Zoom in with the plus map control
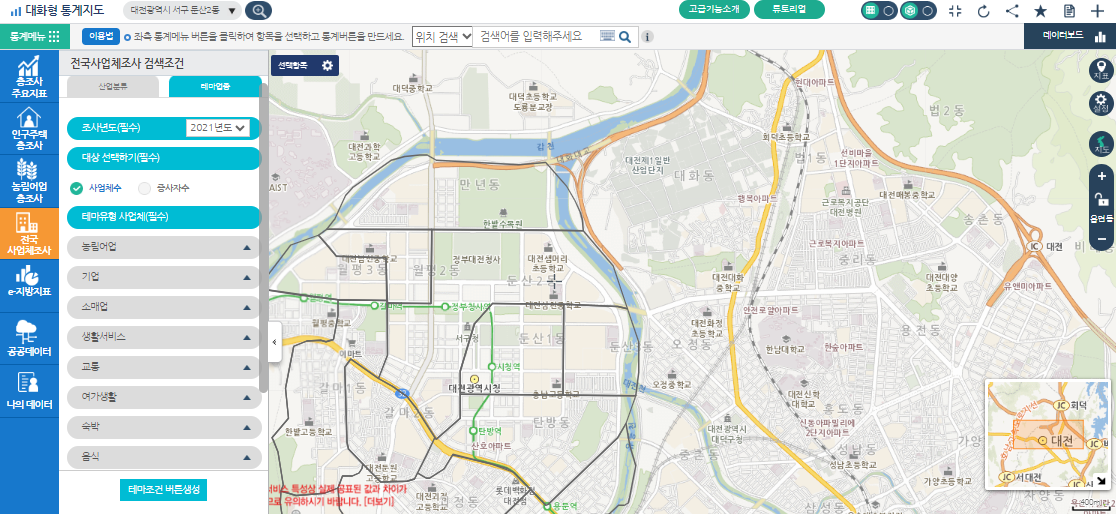Viewport: 1116px width, 514px height. click(x=1101, y=177)
